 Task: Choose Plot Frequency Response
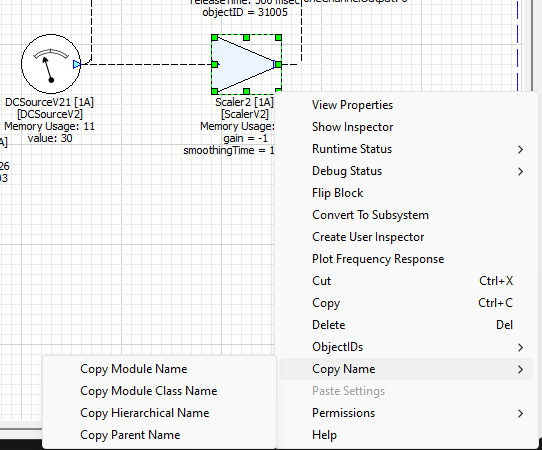click(x=406, y=259)
